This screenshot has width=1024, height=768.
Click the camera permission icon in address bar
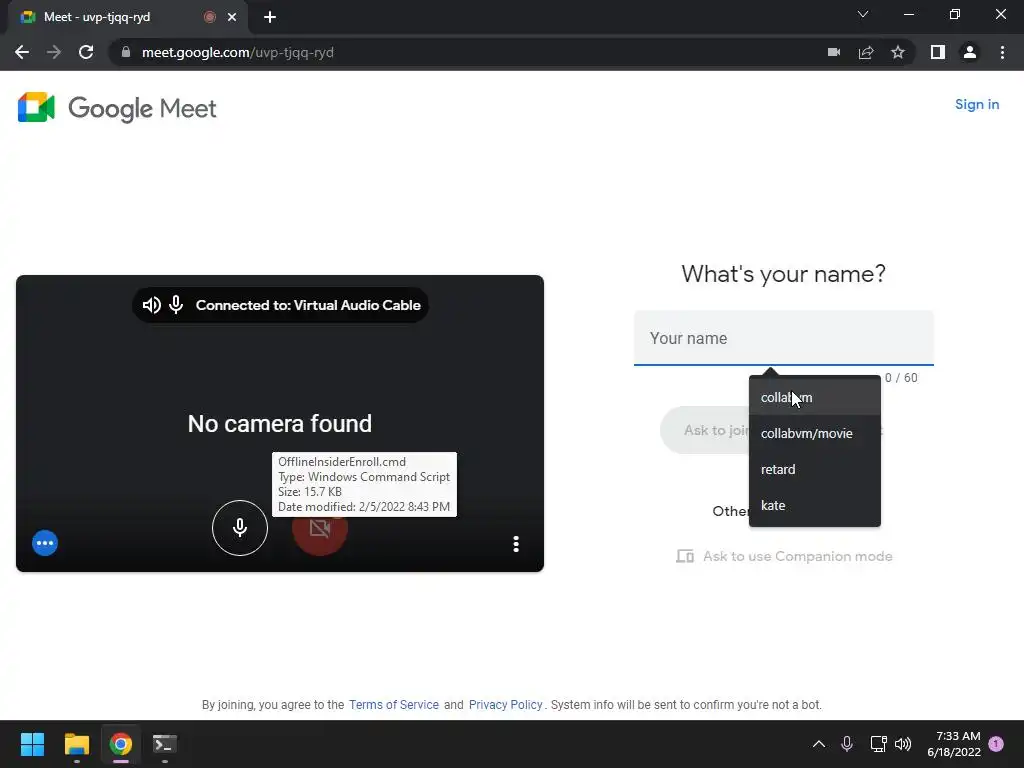click(x=834, y=52)
